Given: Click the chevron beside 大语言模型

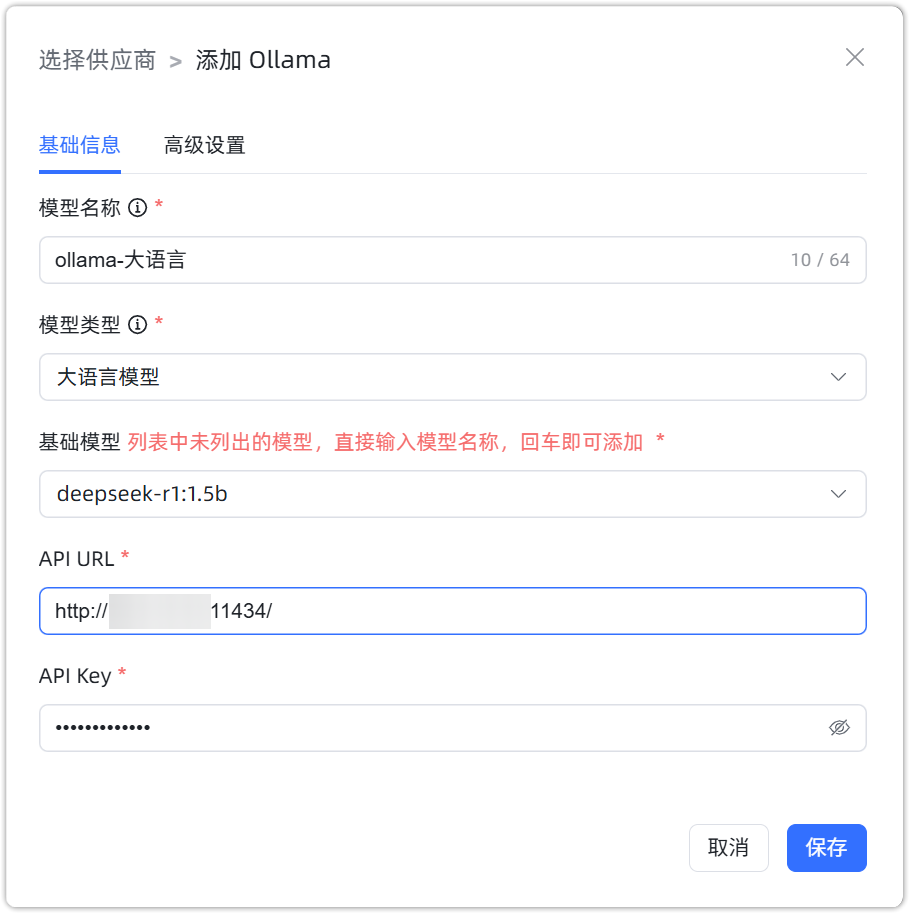Looking at the screenshot, I should tap(837, 377).
